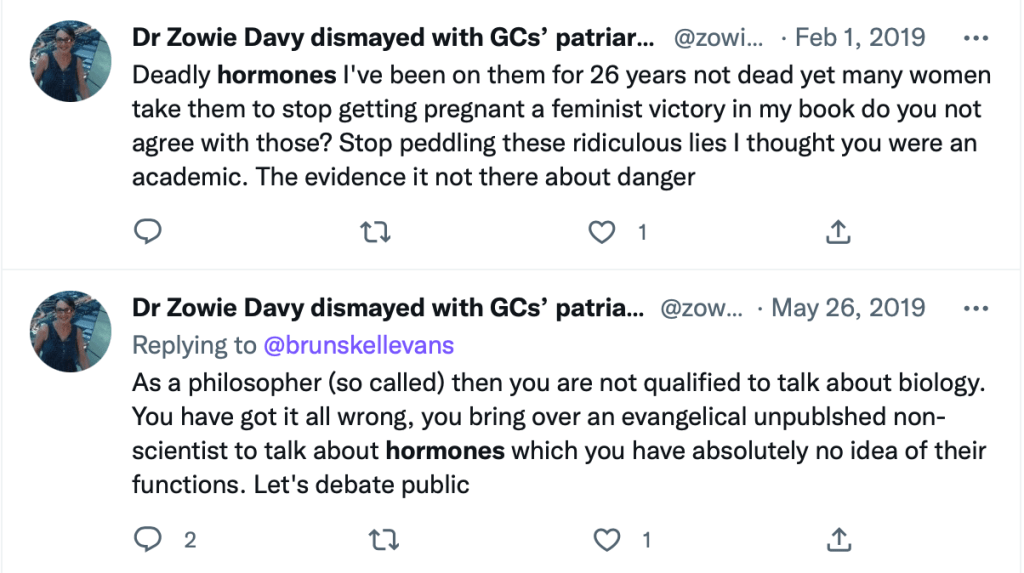The height and width of the screenshot is (573, 1024).
Task: Click the profile picture on first tweet
Action: coord(71,60)
